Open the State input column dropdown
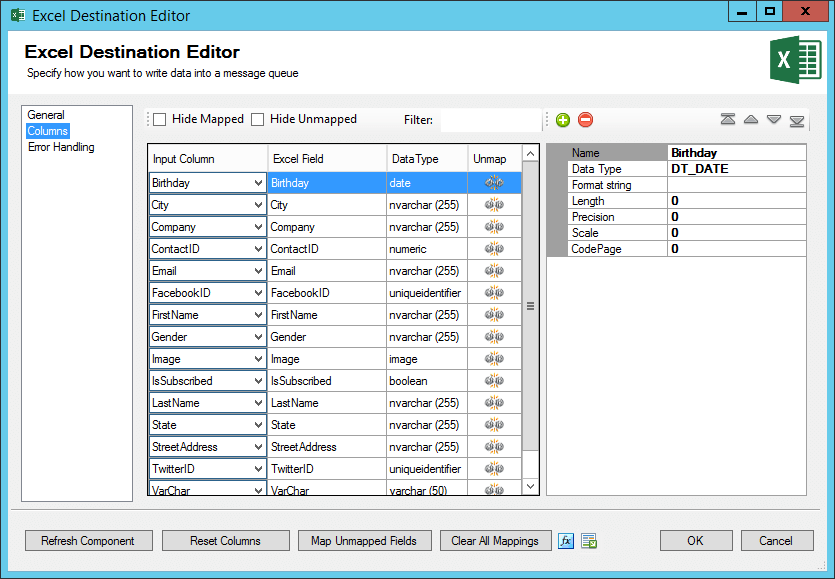Viewport: 835px width, 579px height. (x=258, y=425)
